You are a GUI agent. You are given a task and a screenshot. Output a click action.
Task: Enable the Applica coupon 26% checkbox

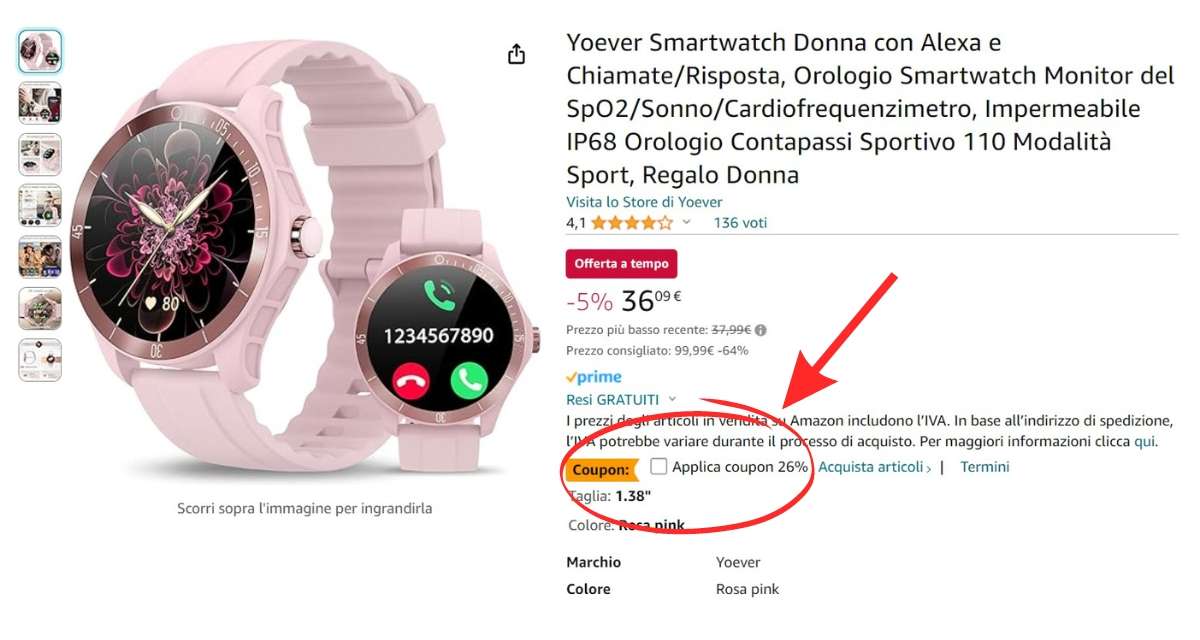(658, 466)
